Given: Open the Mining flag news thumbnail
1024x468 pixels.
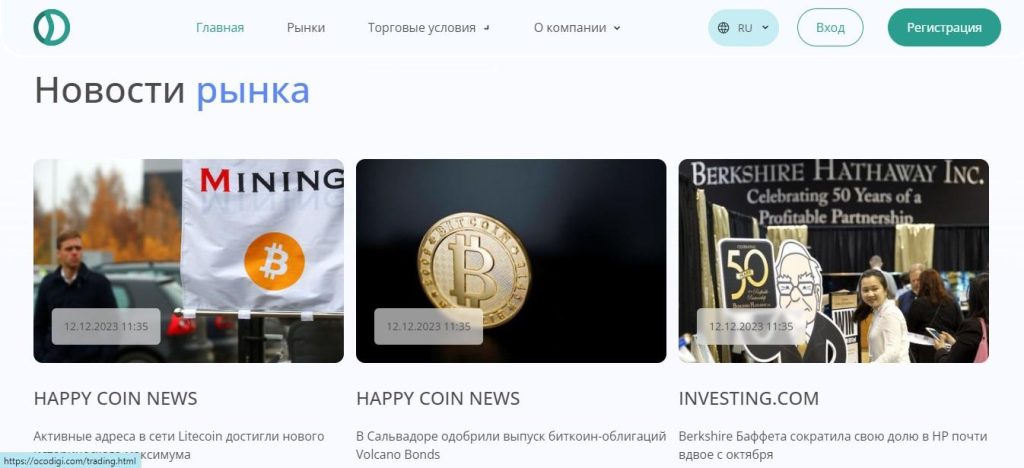Looking at the screenshot, I should pyautogui.click(x=188, y=260).
